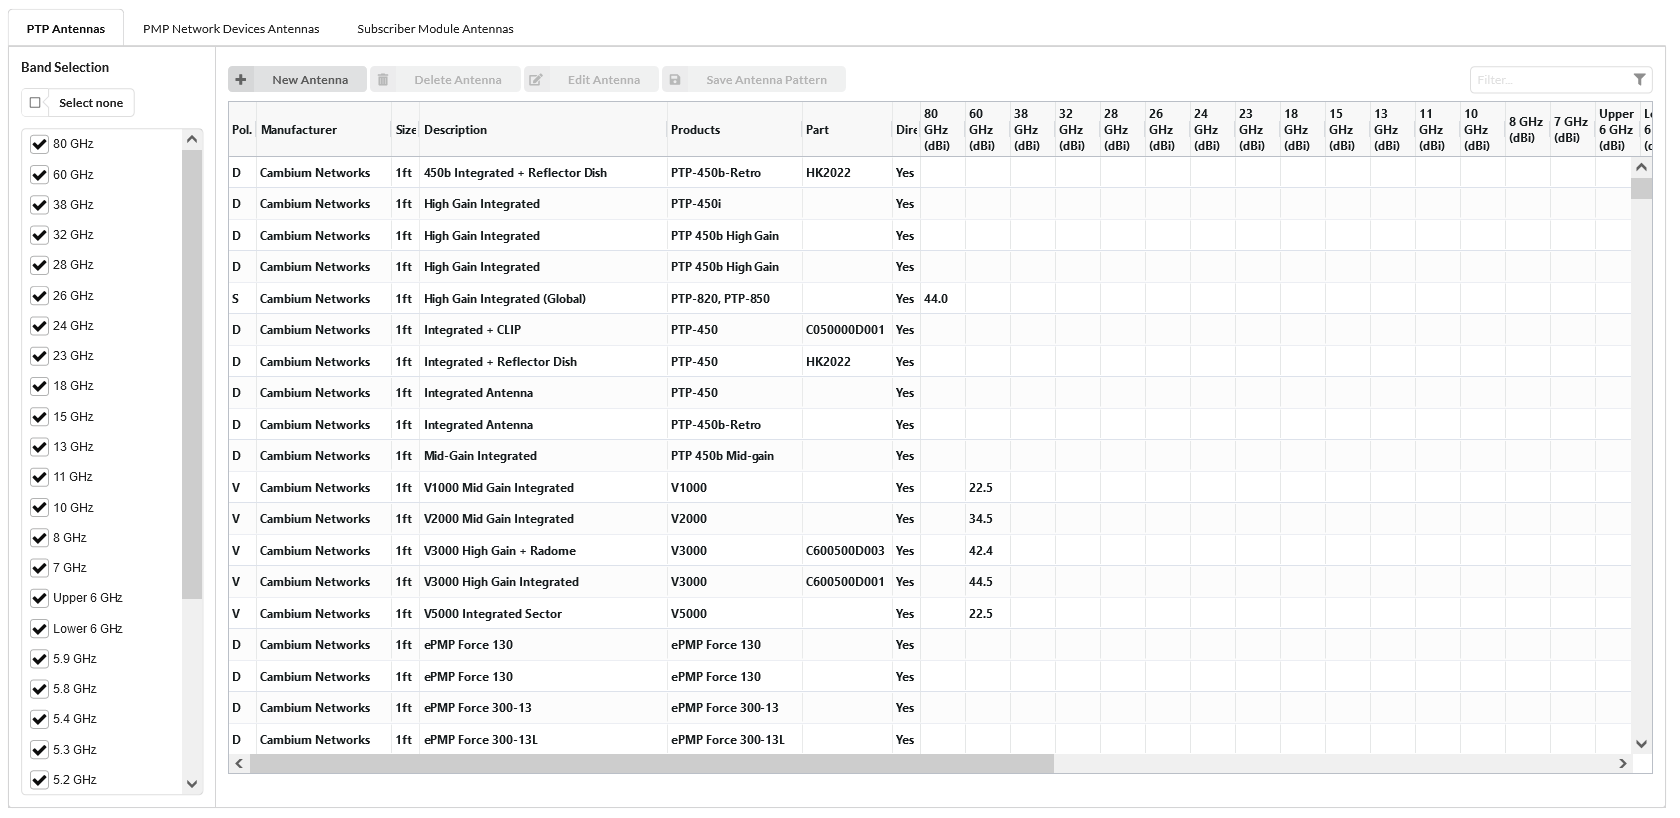Uncheck the 5.8 GHz band
This screenshot has width=1680, height=818.
tap(39, 689)
